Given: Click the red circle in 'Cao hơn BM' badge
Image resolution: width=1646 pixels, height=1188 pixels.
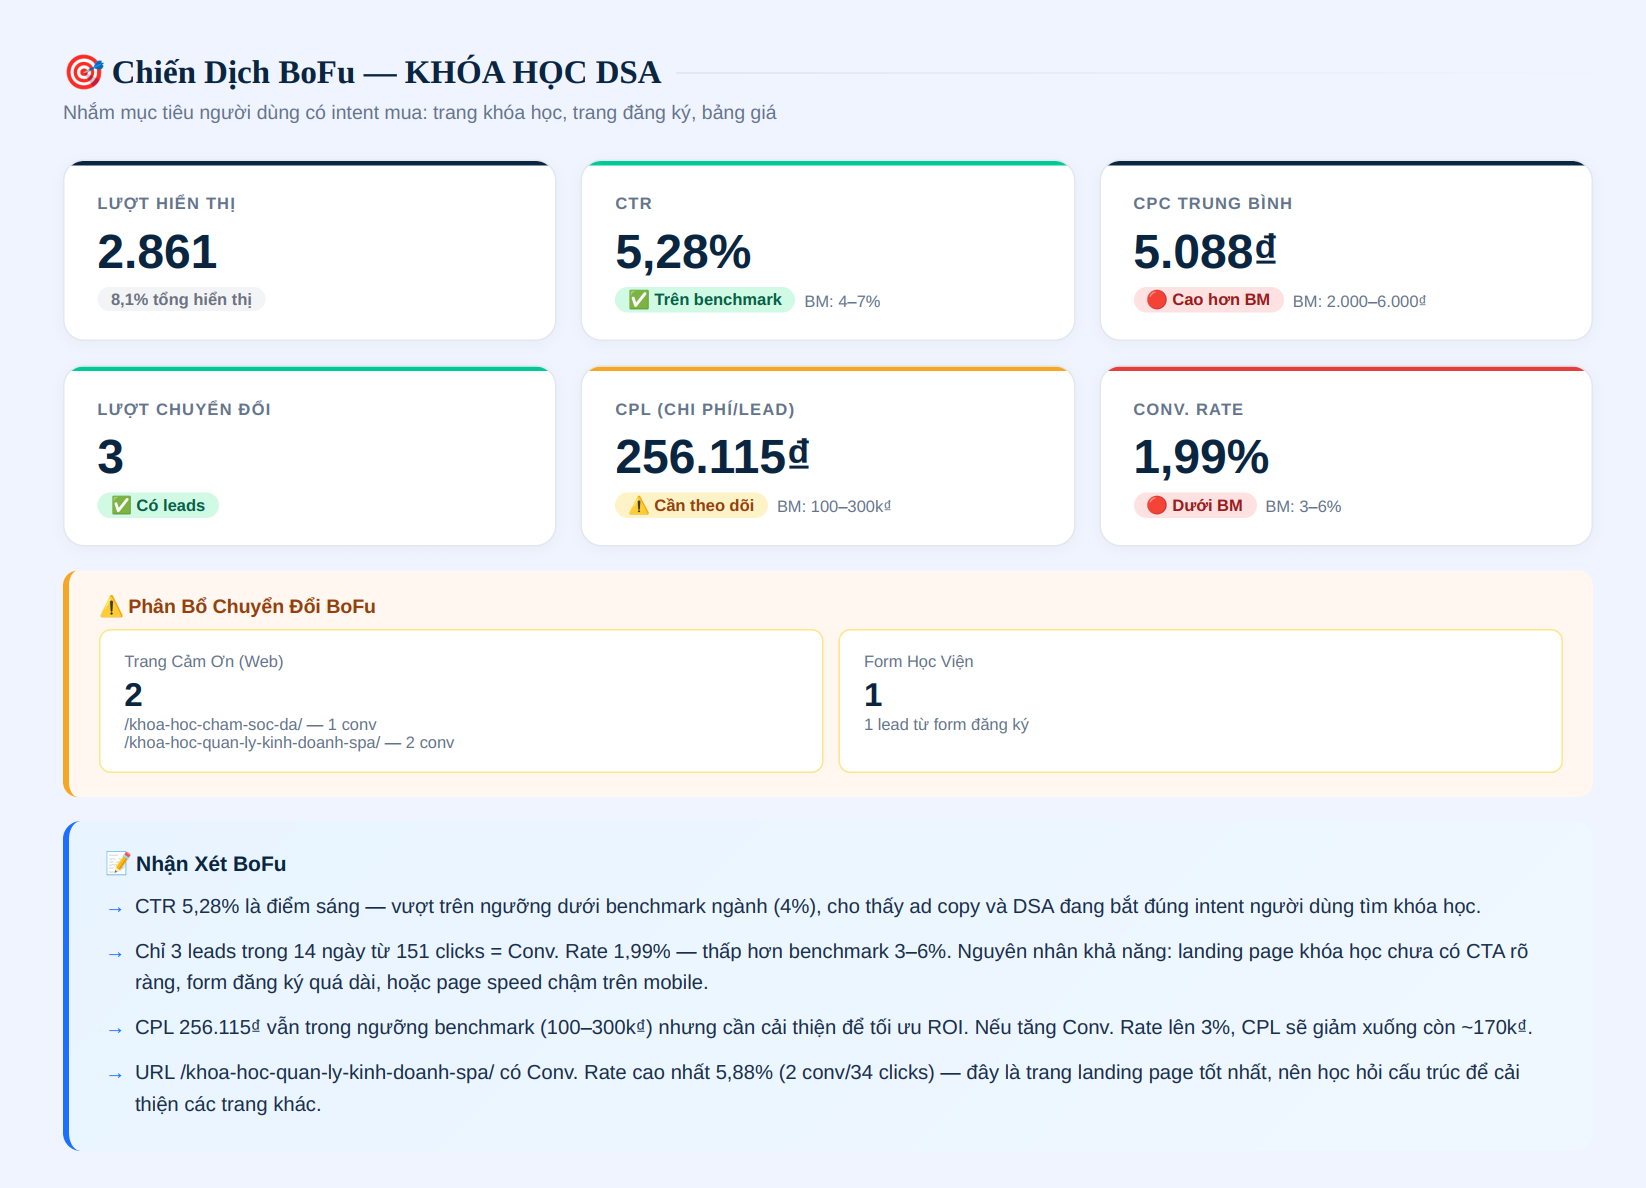Looking at the screenshot, I should 1157,300.
